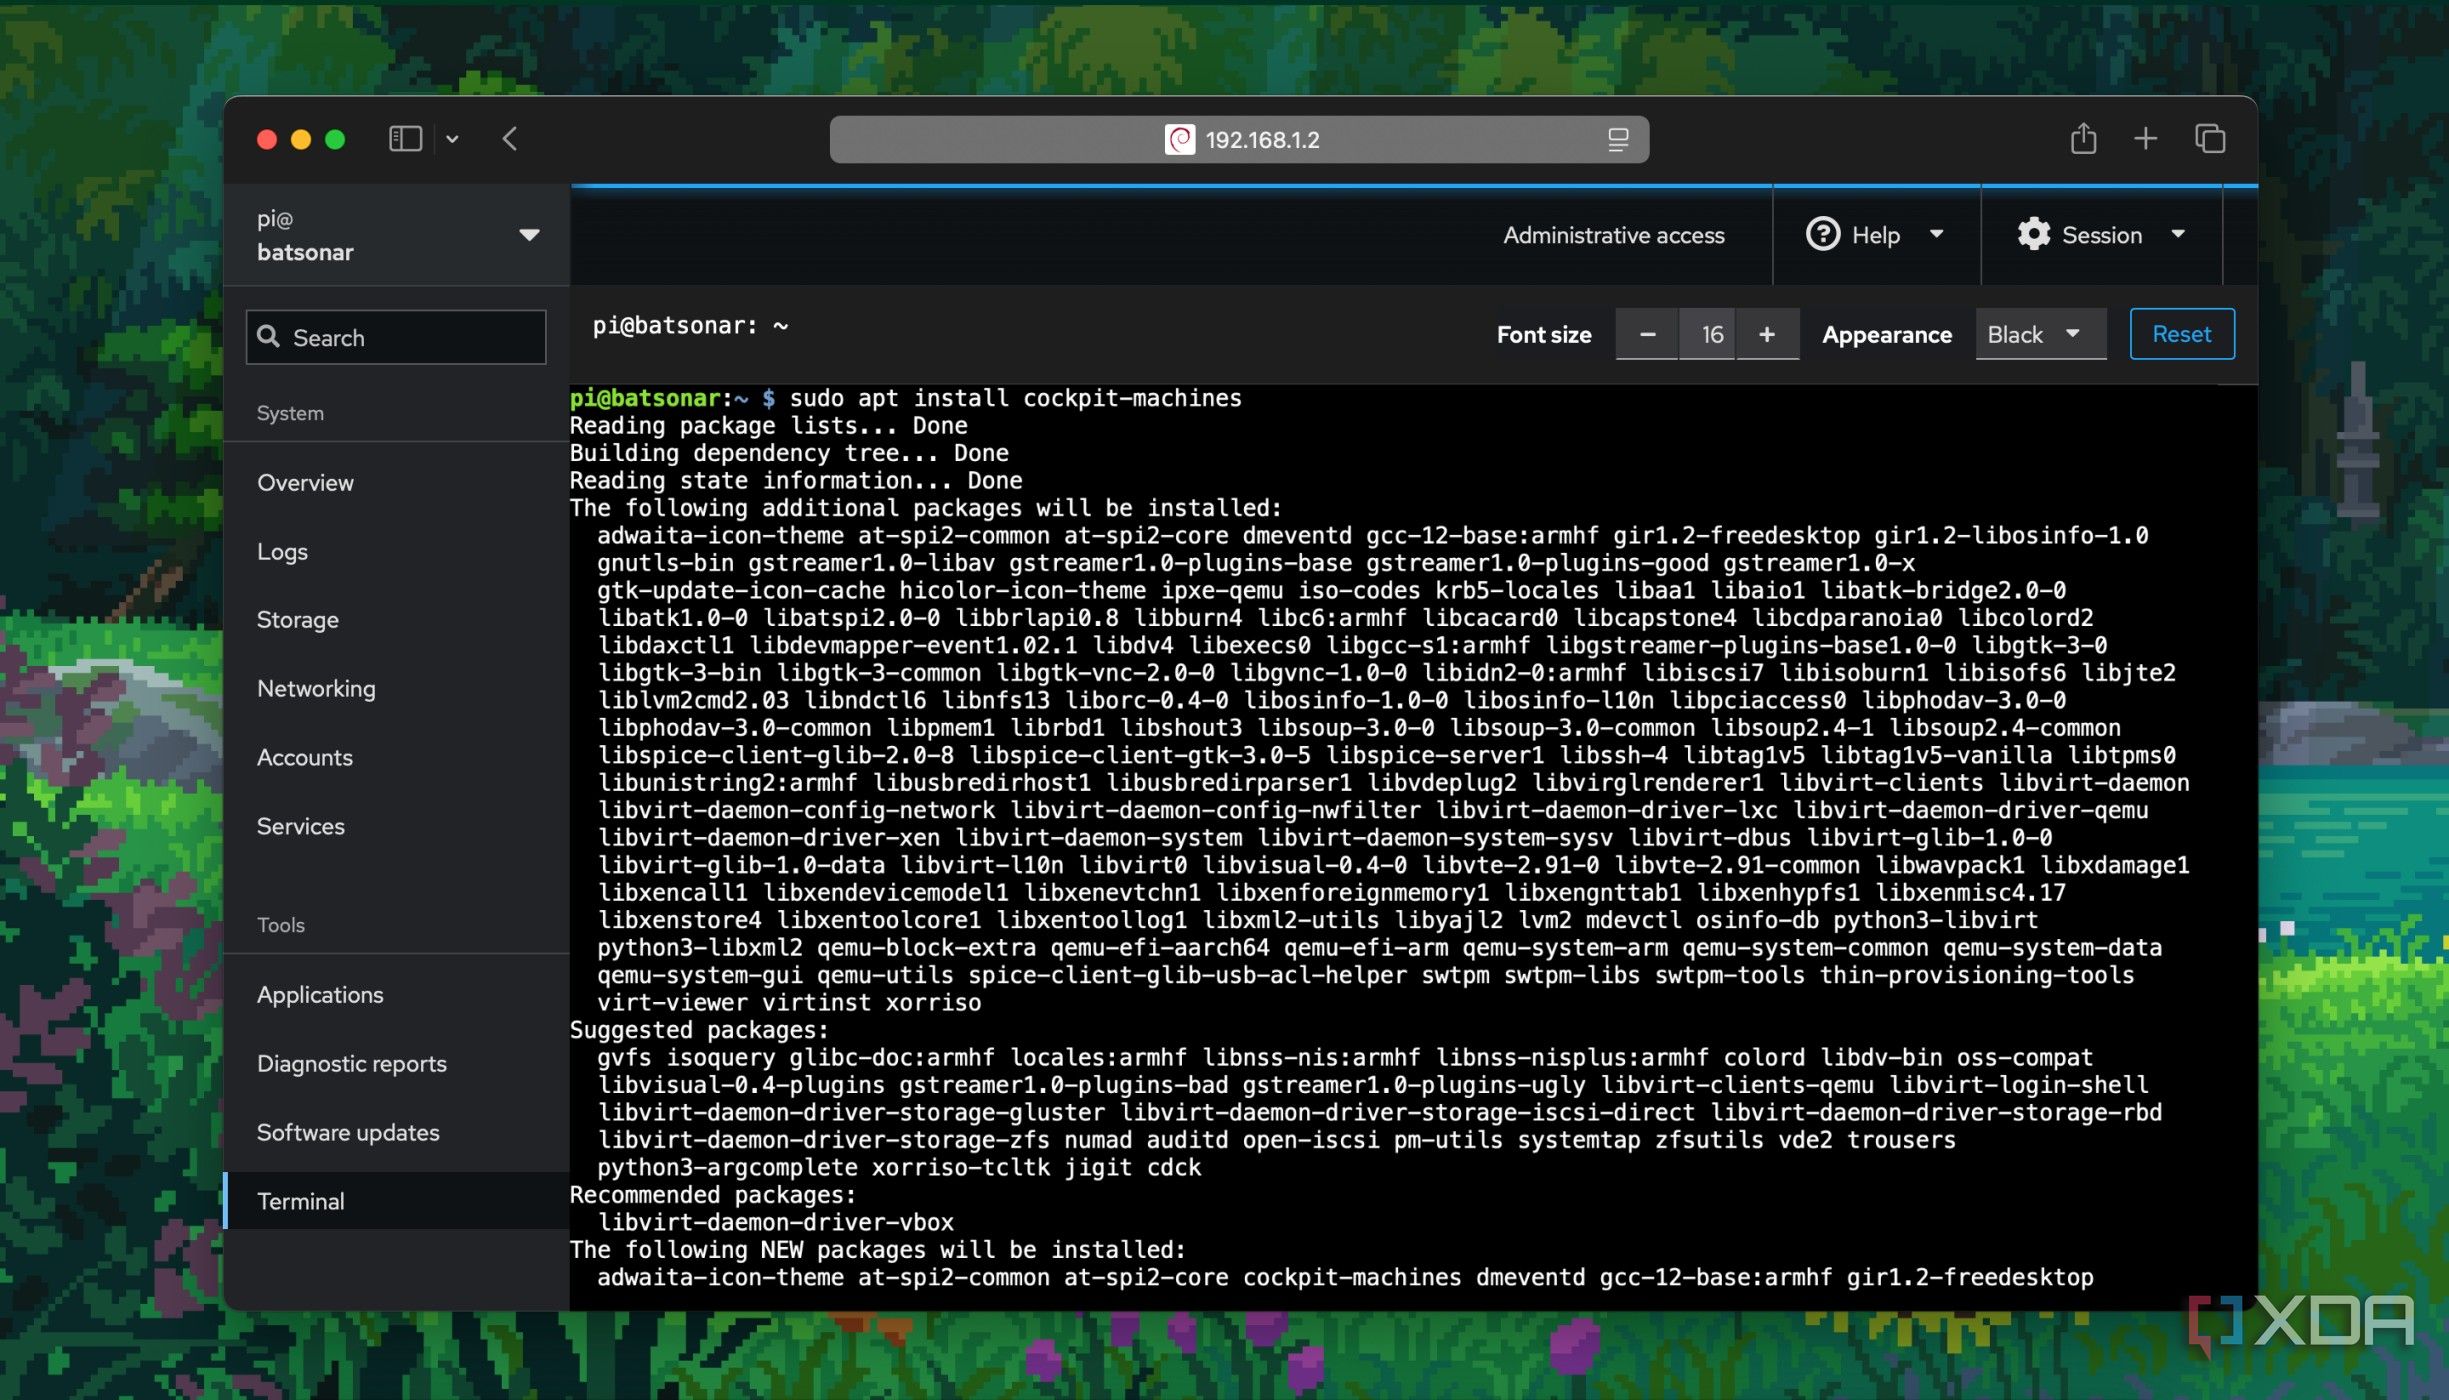Open the Help dropdown menu

pos(1875,235)
